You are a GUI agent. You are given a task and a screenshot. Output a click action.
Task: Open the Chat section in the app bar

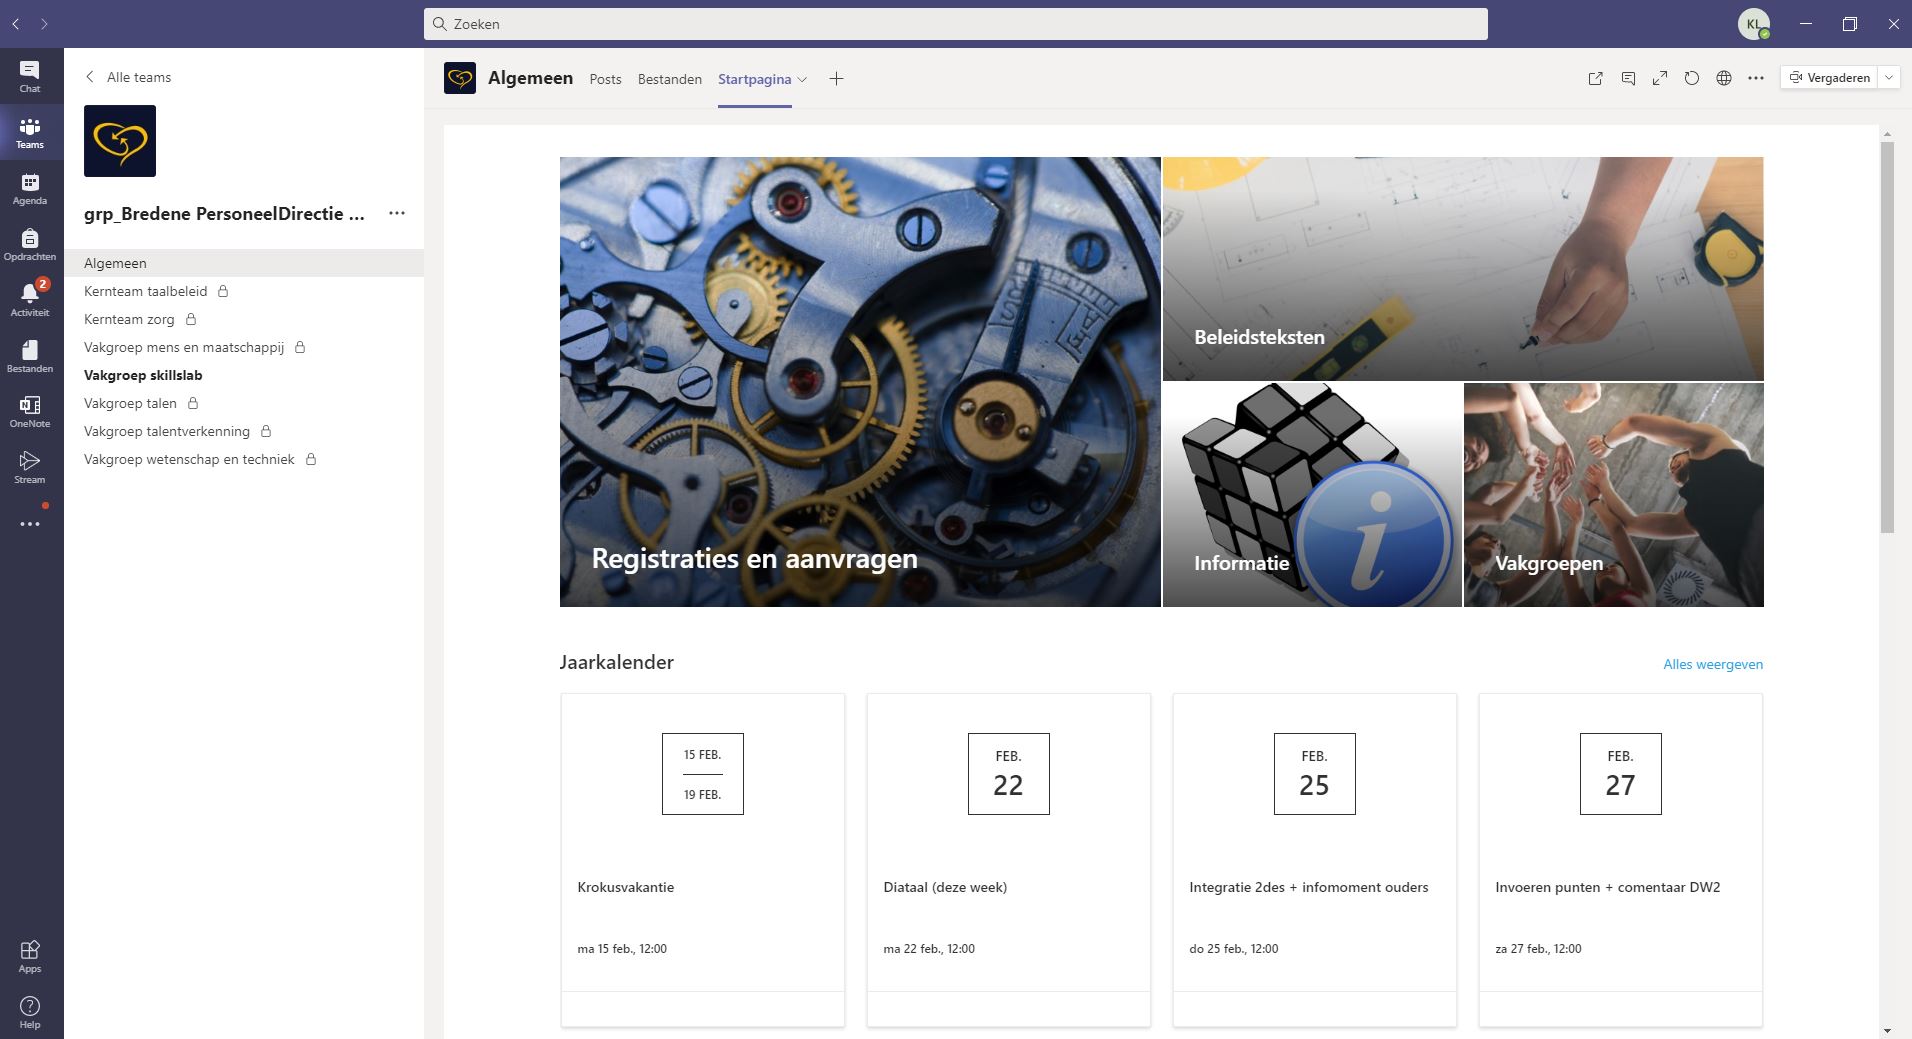(30, 75)
